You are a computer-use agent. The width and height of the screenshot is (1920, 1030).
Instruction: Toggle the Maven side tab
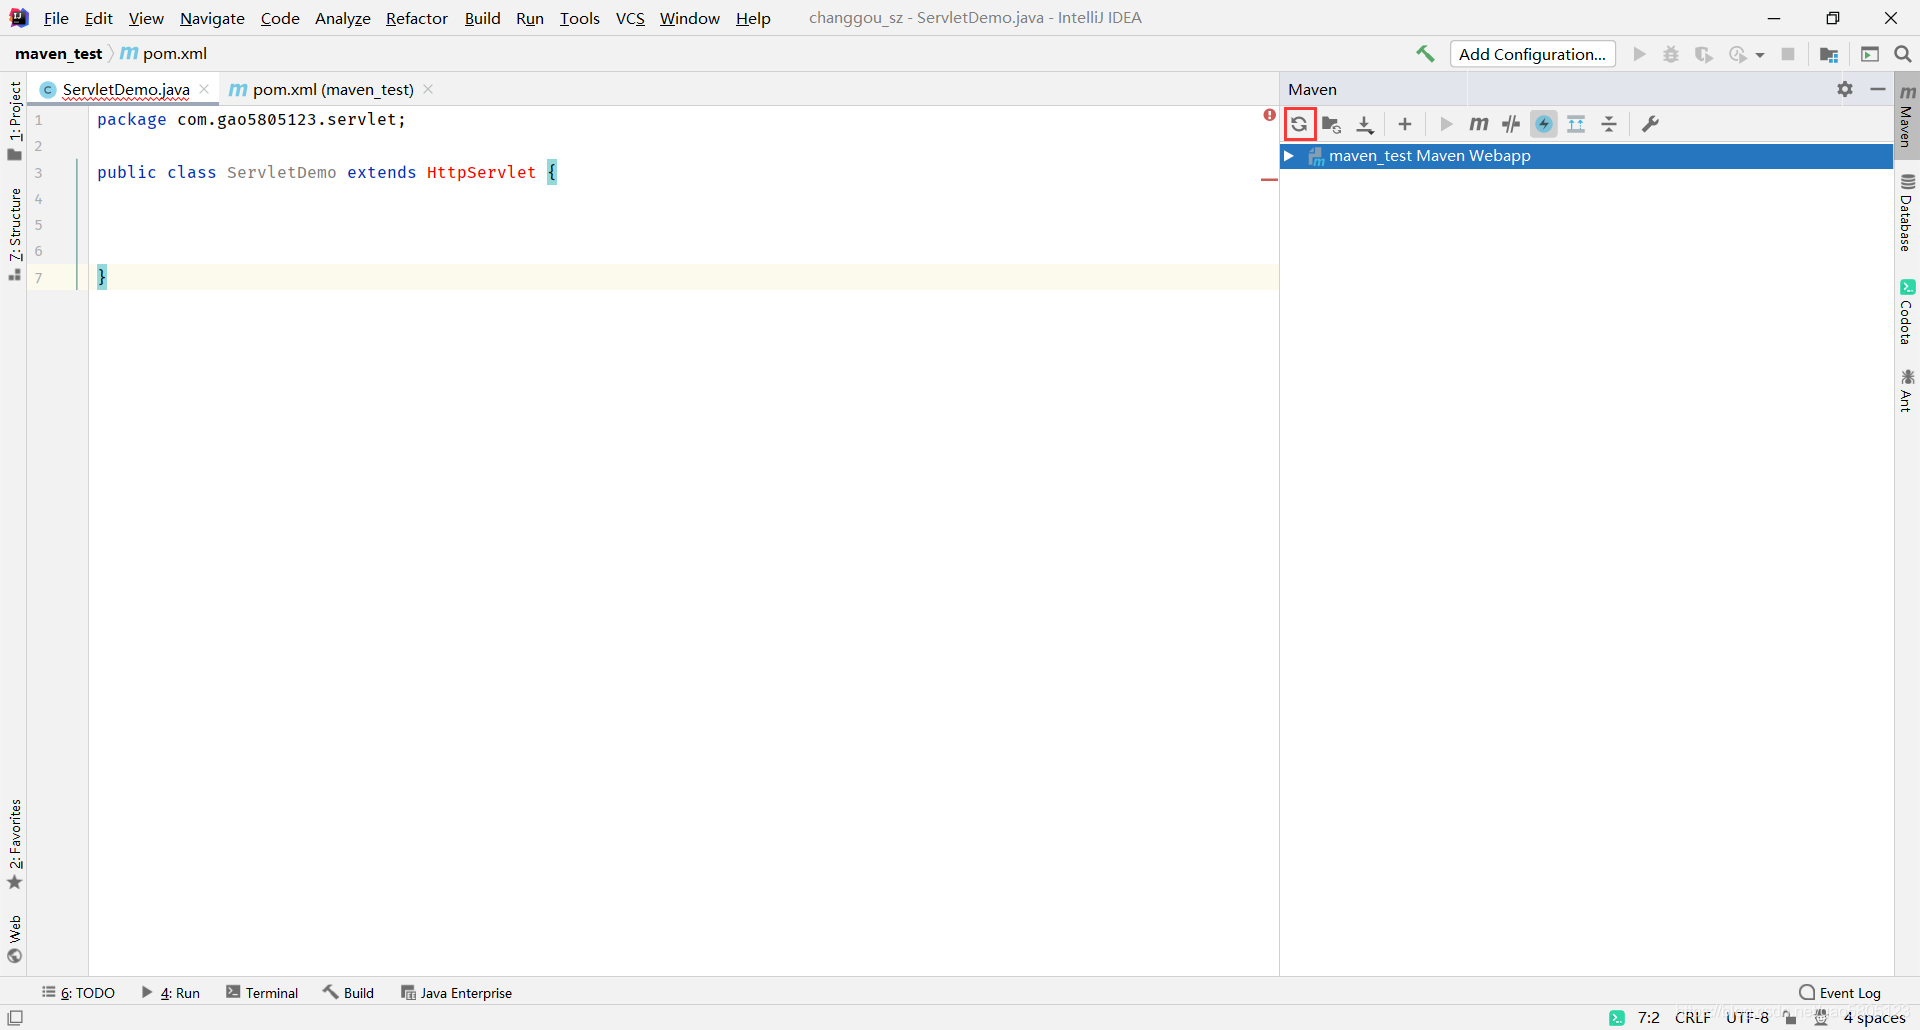click(1907, 115)
